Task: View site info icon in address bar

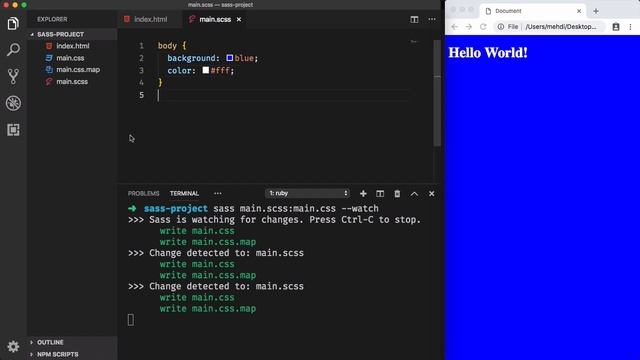Action: coord(500,27)
